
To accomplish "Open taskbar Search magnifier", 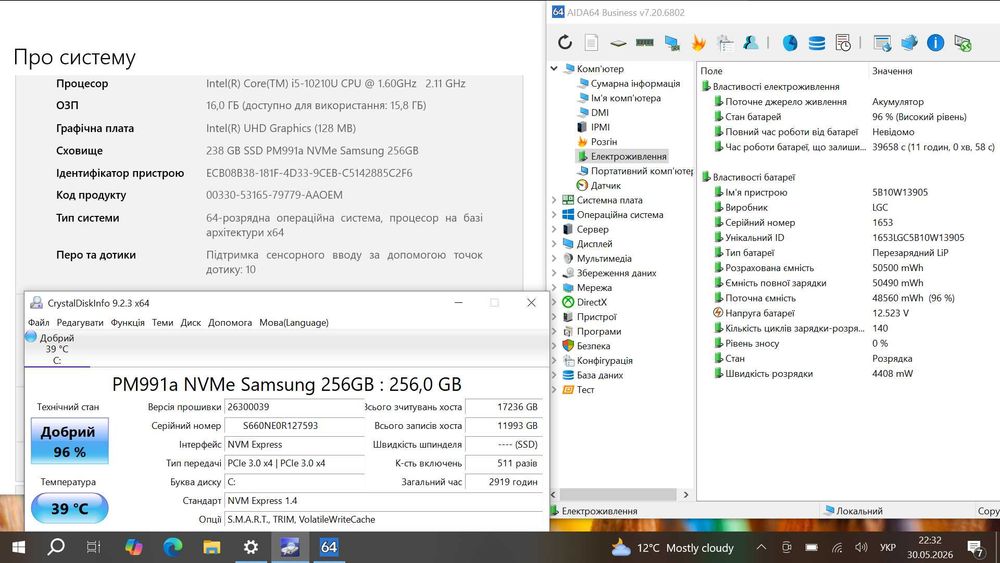I will click(x=56, y=547).
